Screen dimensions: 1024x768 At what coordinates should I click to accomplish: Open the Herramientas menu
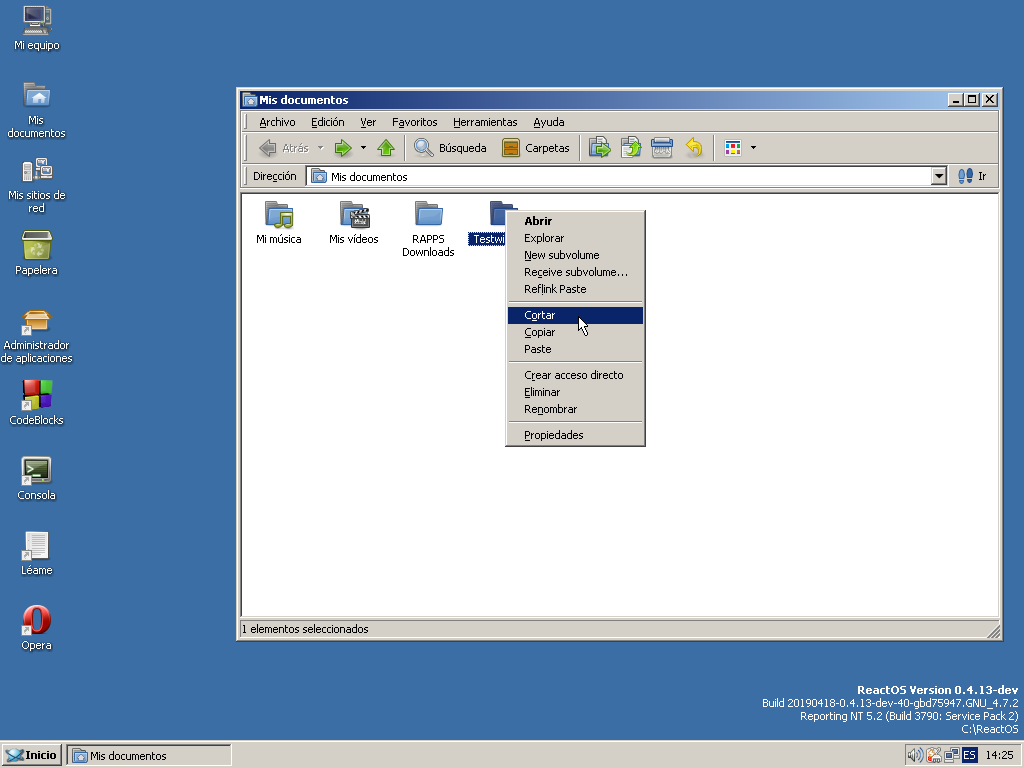pyautogui.click(x=485, y=122)
